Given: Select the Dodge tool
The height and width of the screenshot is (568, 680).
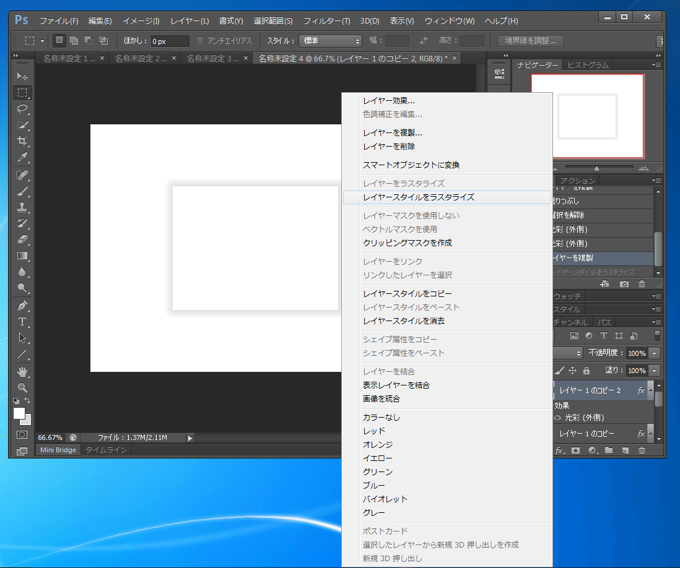Looking at the screenshot, I should coord(22,288).
